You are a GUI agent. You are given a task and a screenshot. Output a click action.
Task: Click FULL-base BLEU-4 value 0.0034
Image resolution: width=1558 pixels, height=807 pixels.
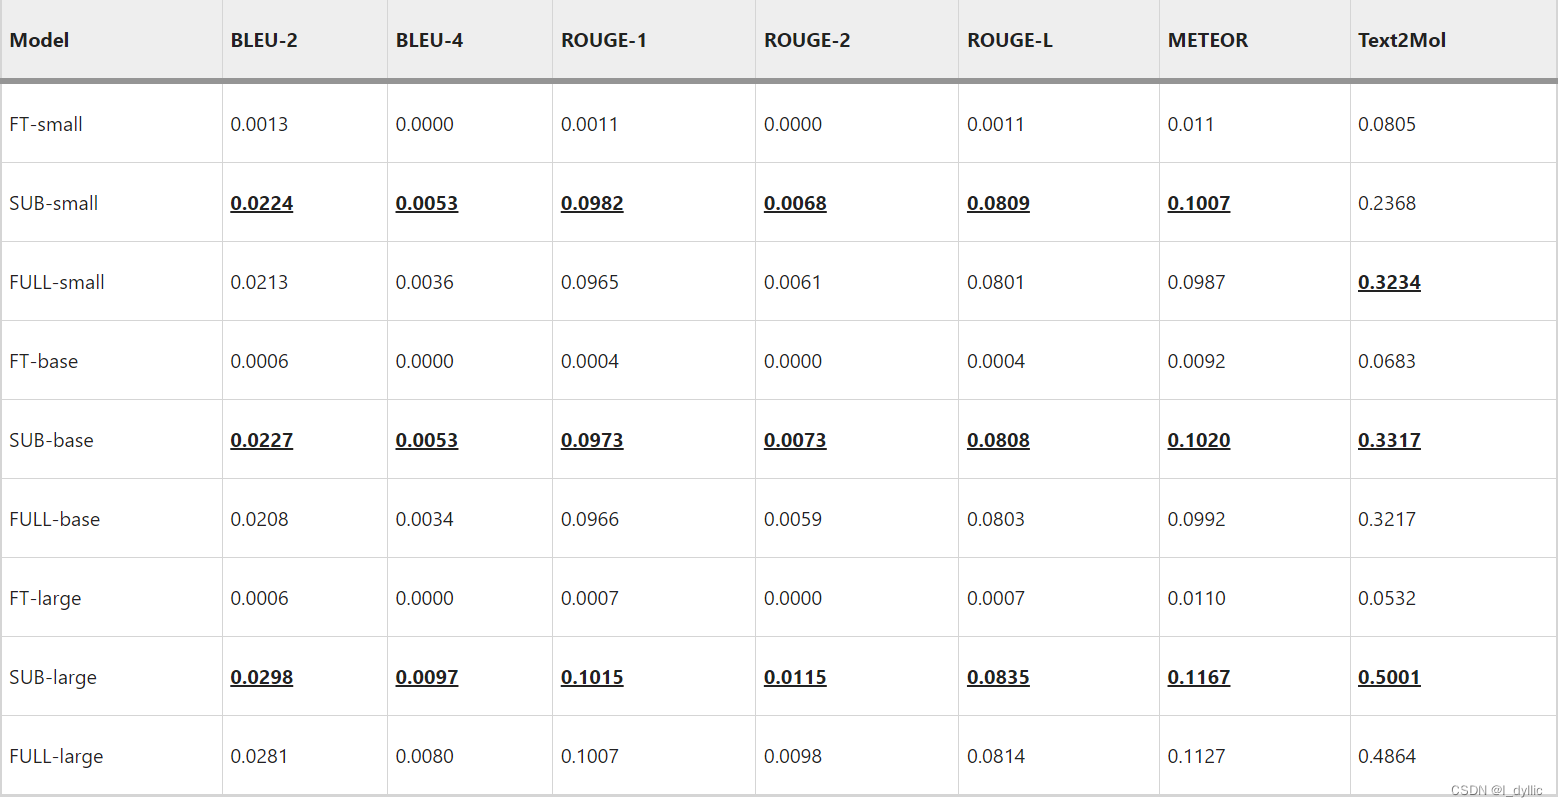(x=425, y=519)
